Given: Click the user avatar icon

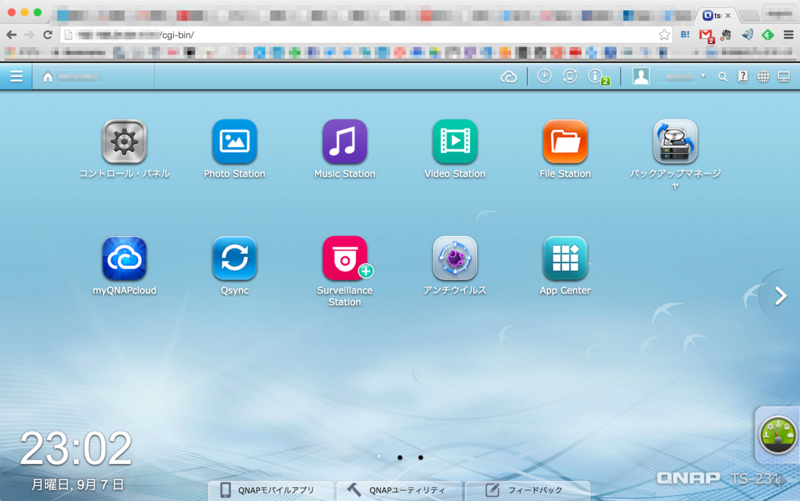Looking at the screenshot, I should (641, 77).
